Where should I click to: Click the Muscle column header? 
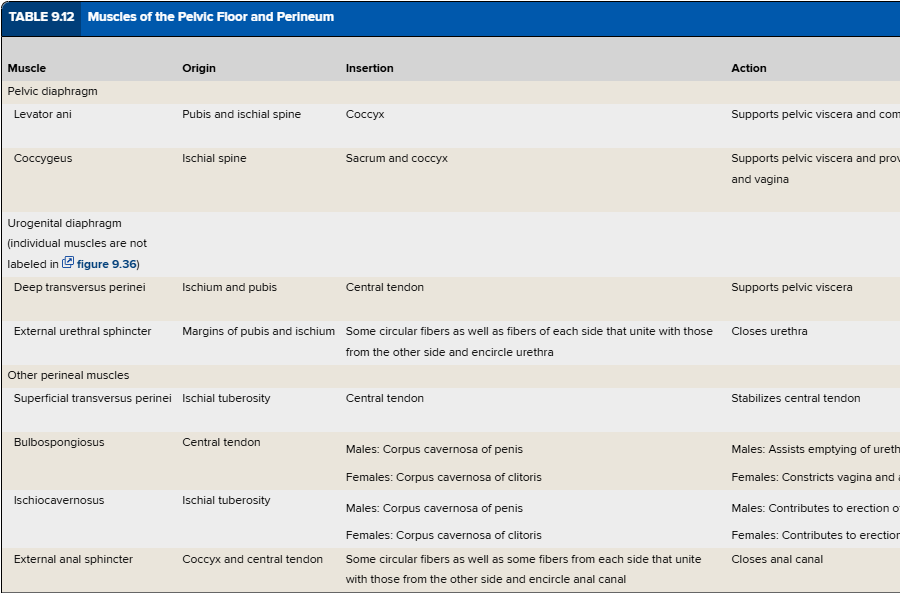(27, 68)
